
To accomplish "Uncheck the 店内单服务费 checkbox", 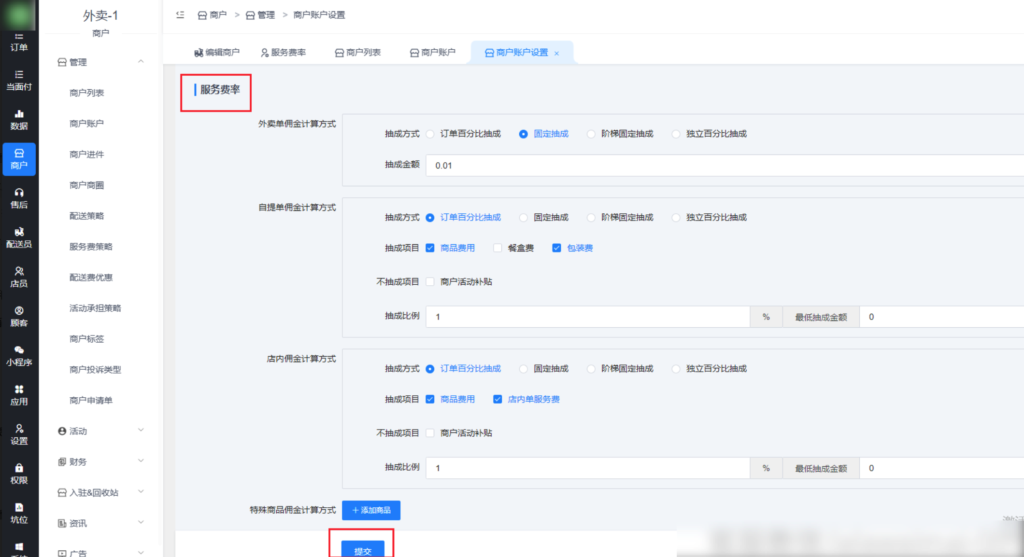I will [497, 399].
